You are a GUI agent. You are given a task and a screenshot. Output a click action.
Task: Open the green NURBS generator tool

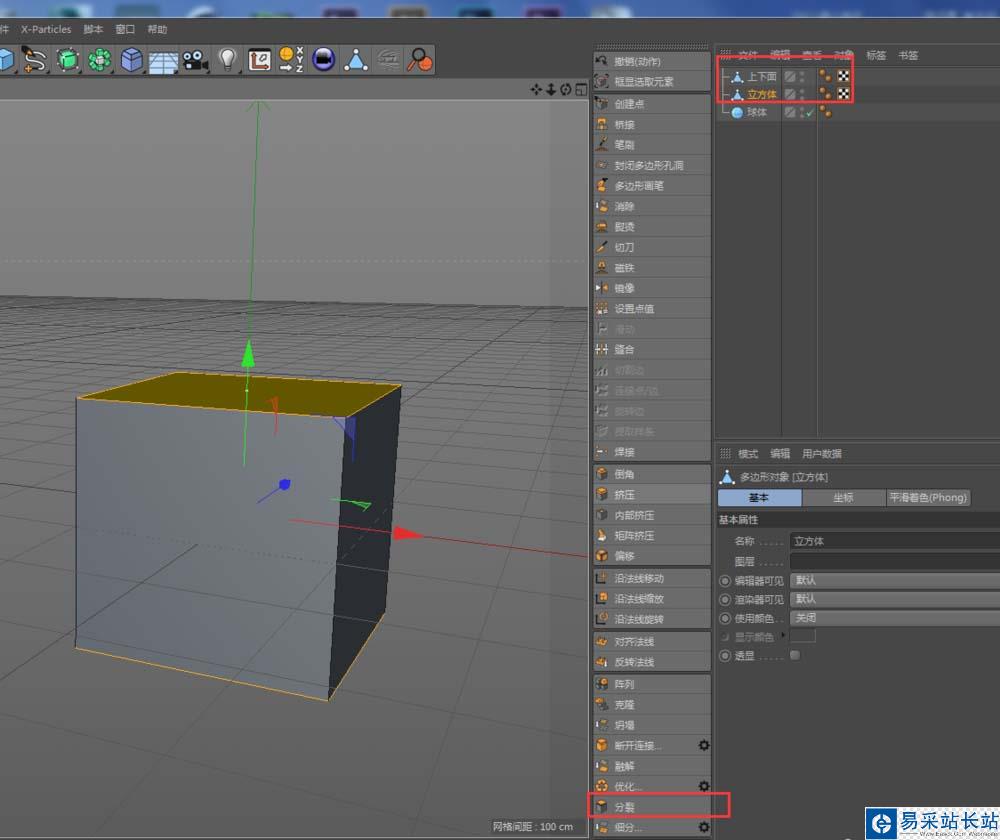[68, 60]
